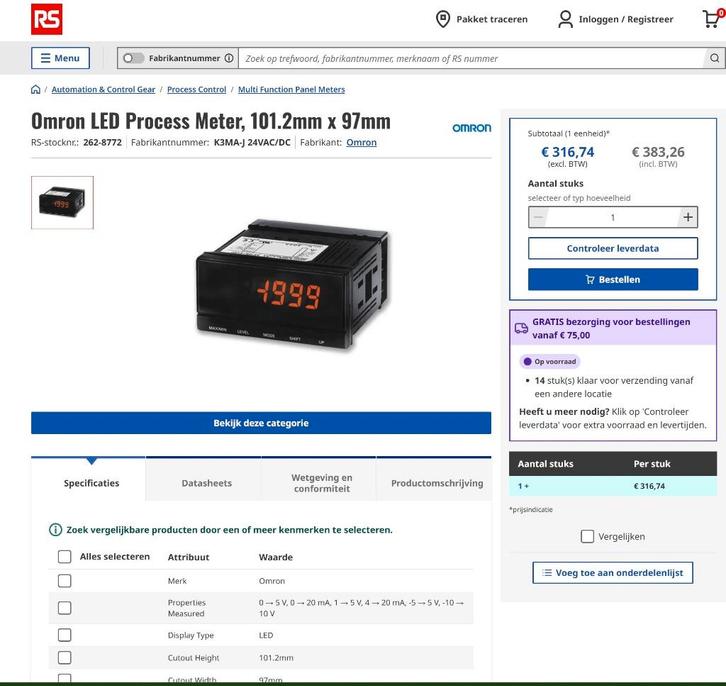Click fabrikantnummer K3MA-J 24VAC/DC text

coord(252,143)
